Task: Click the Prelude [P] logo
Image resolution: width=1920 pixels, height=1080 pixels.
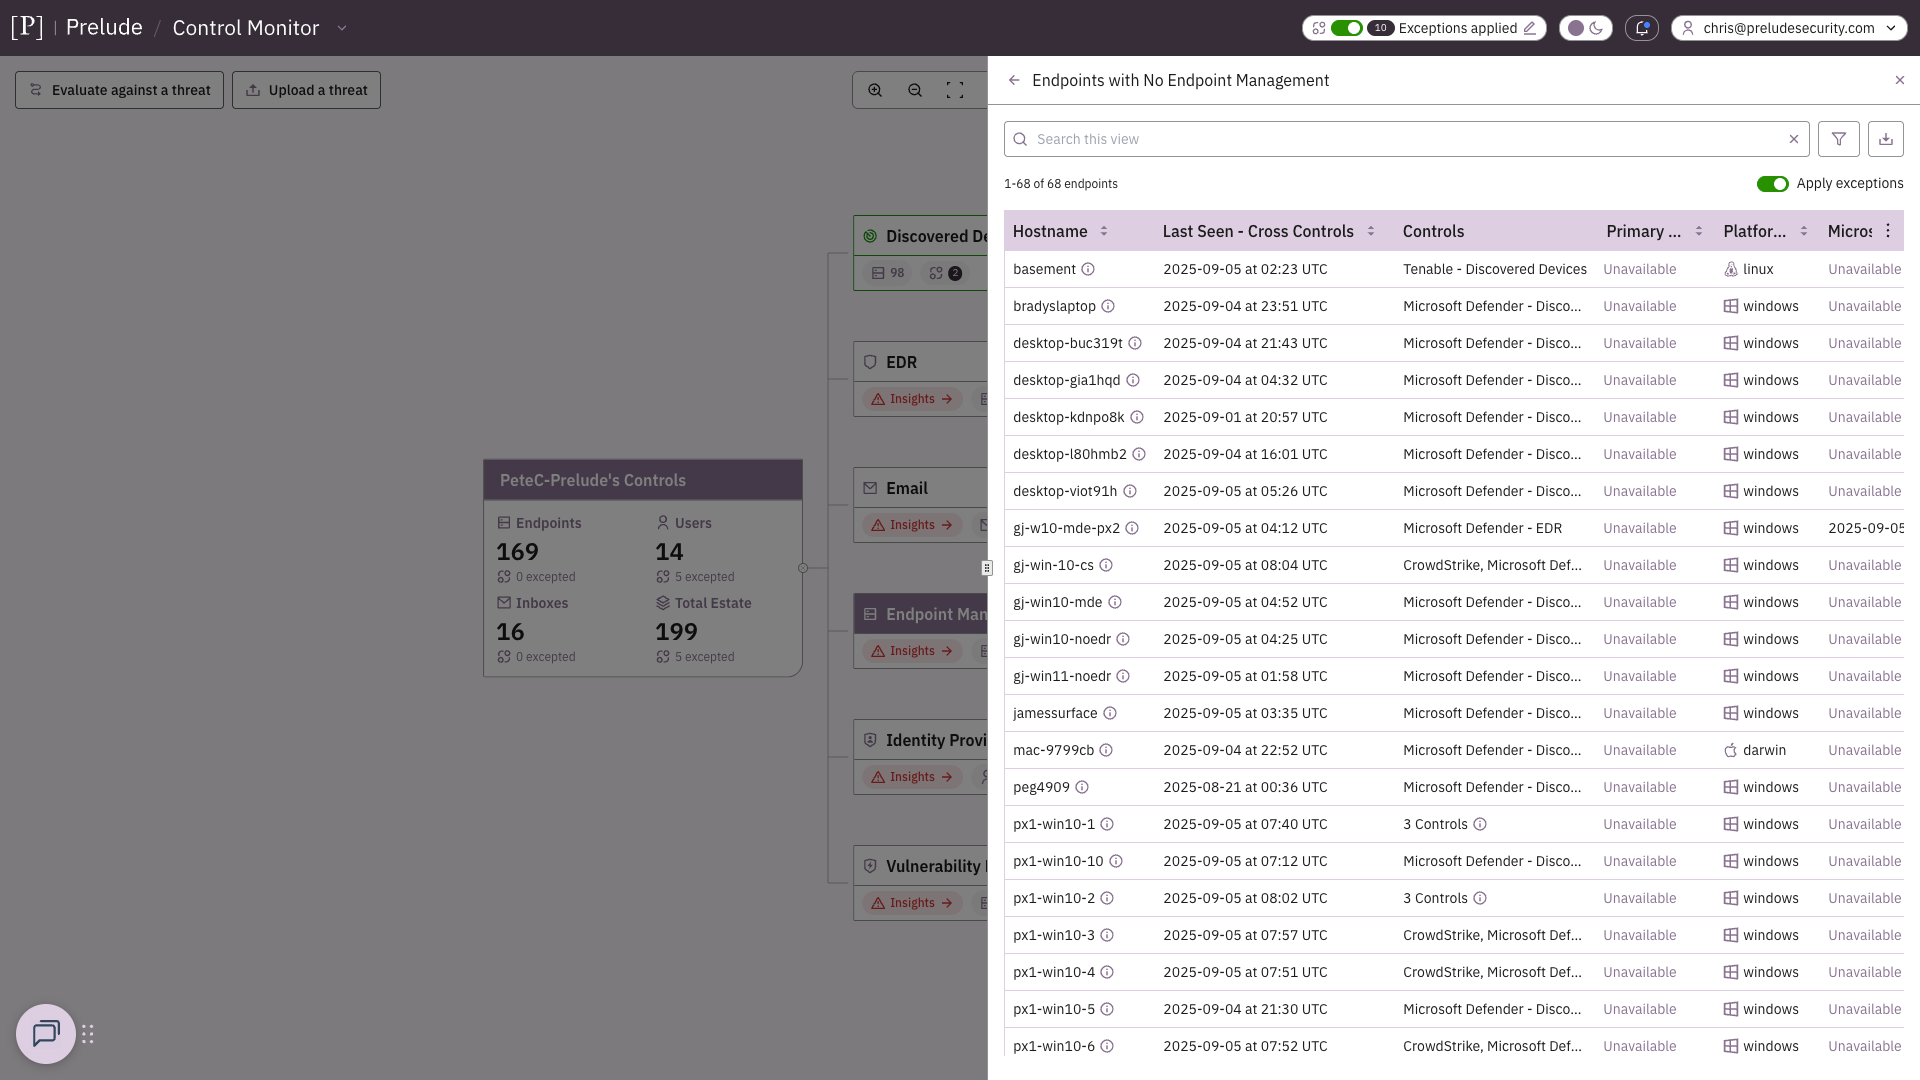Action: click(27, 27)
